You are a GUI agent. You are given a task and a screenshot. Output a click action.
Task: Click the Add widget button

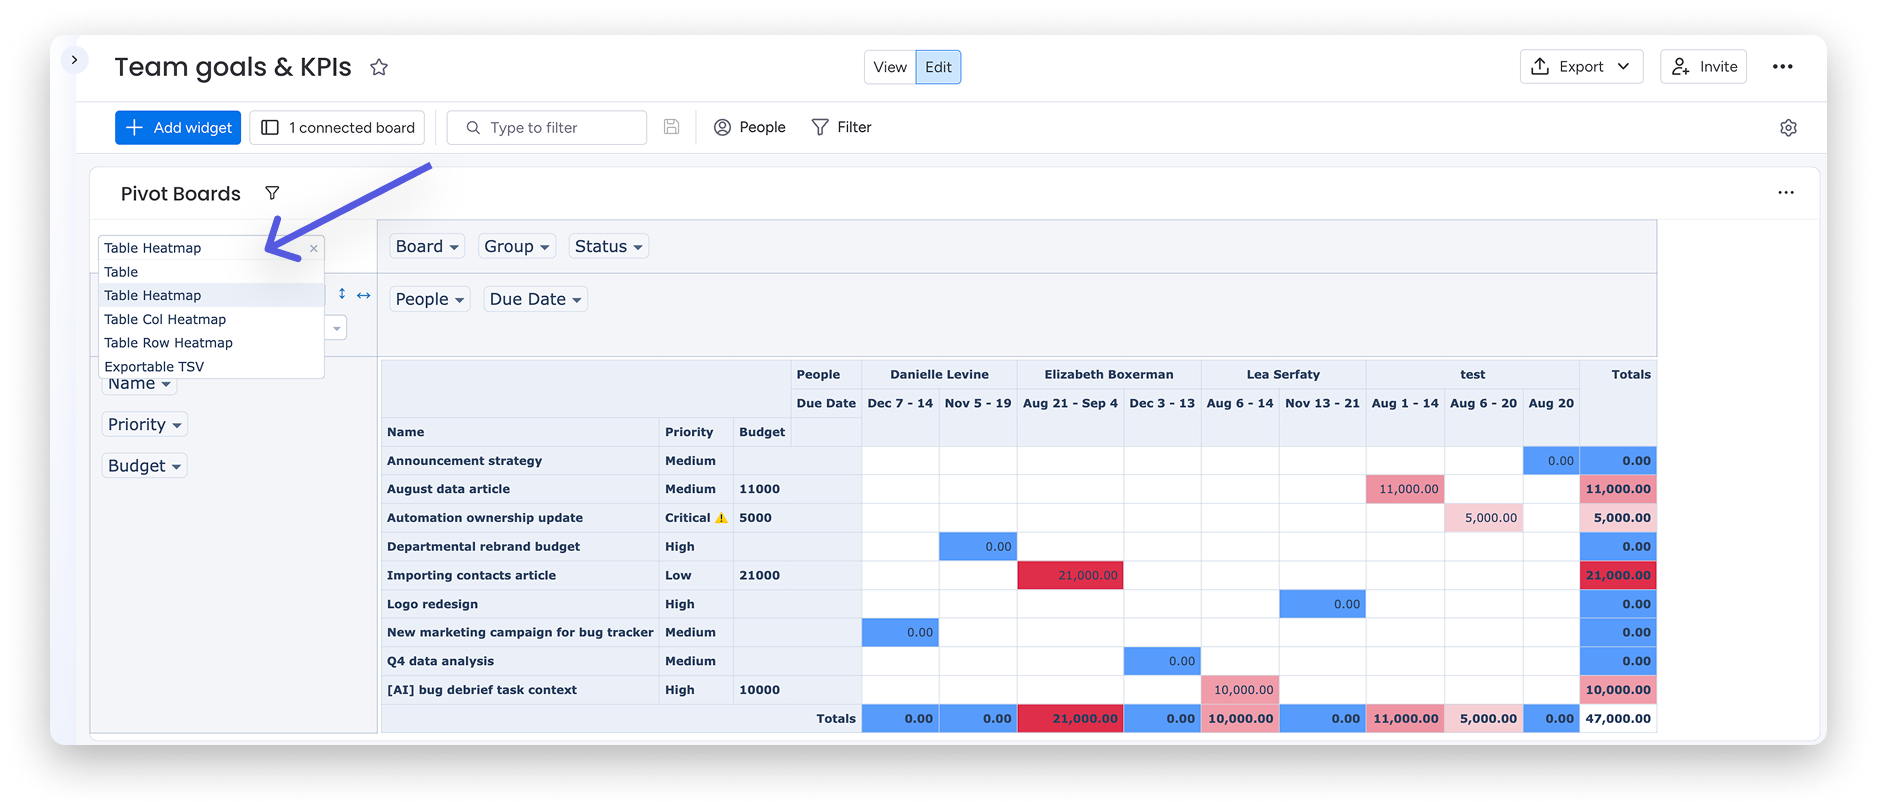point(178,128)
